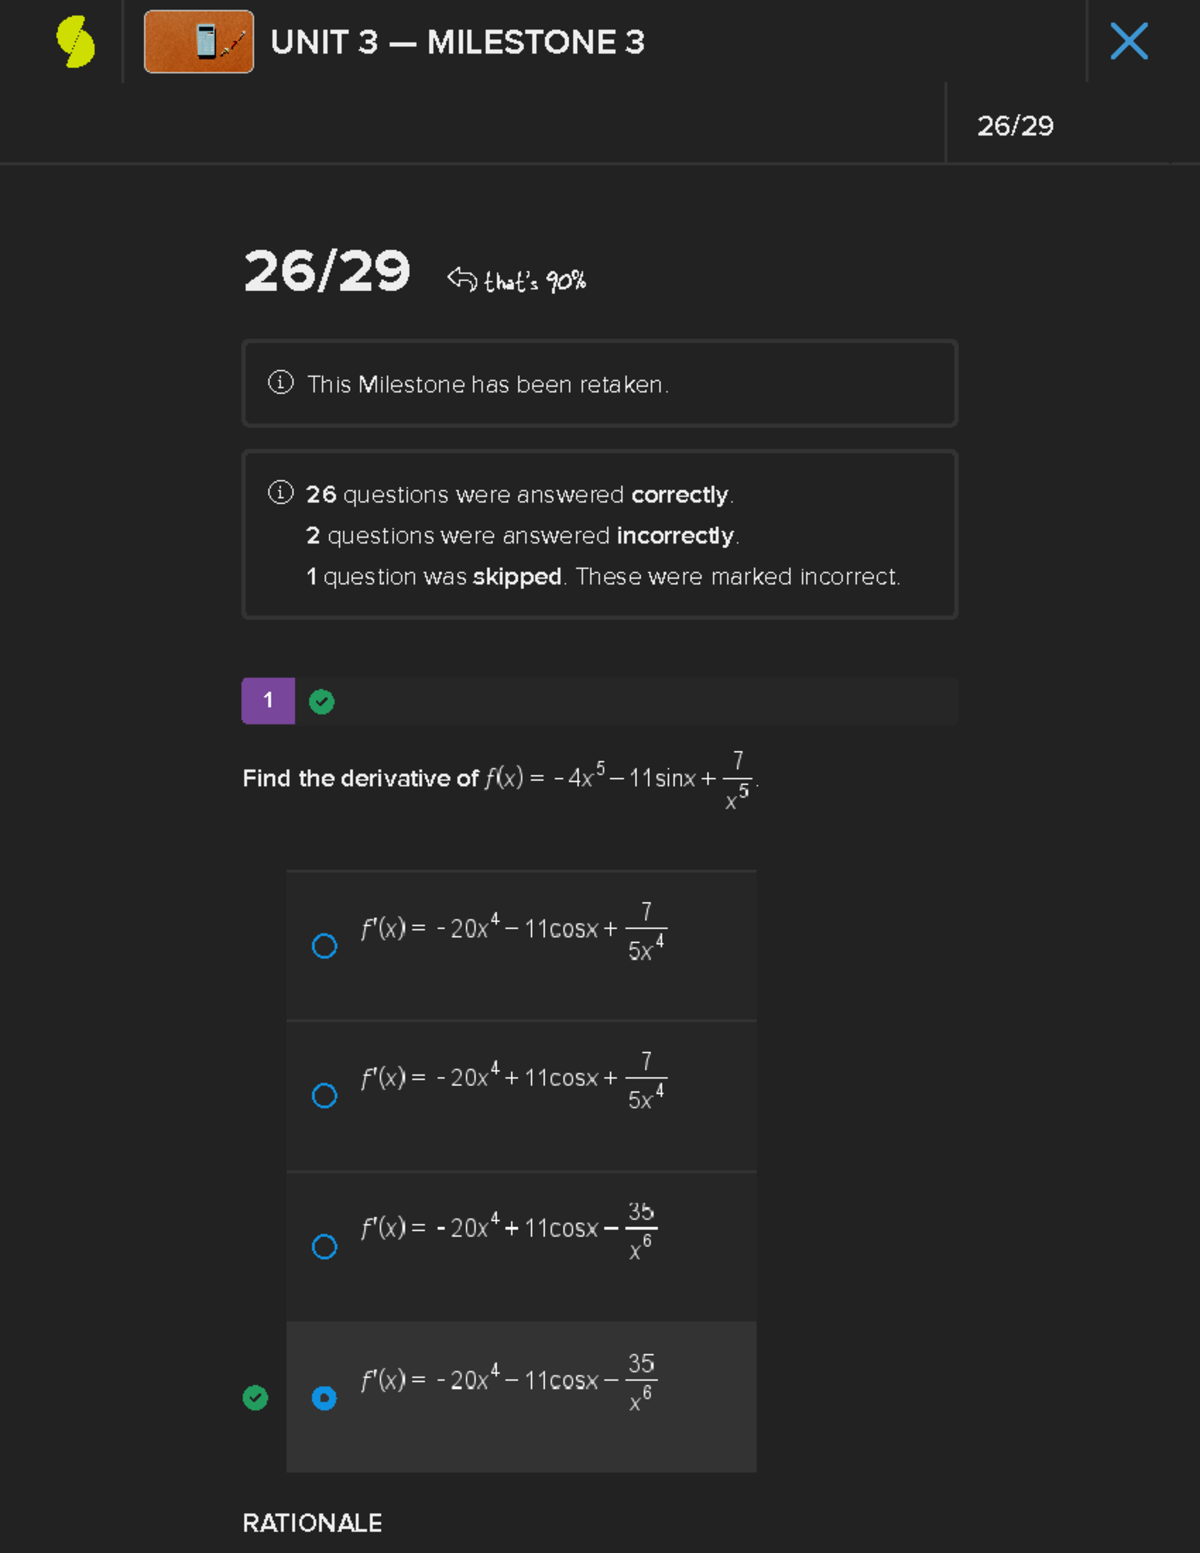The width and height of the screenshot is (1200, 1553).
Task: Click the purple question 1 number badge
Action: tap(267, 701)
